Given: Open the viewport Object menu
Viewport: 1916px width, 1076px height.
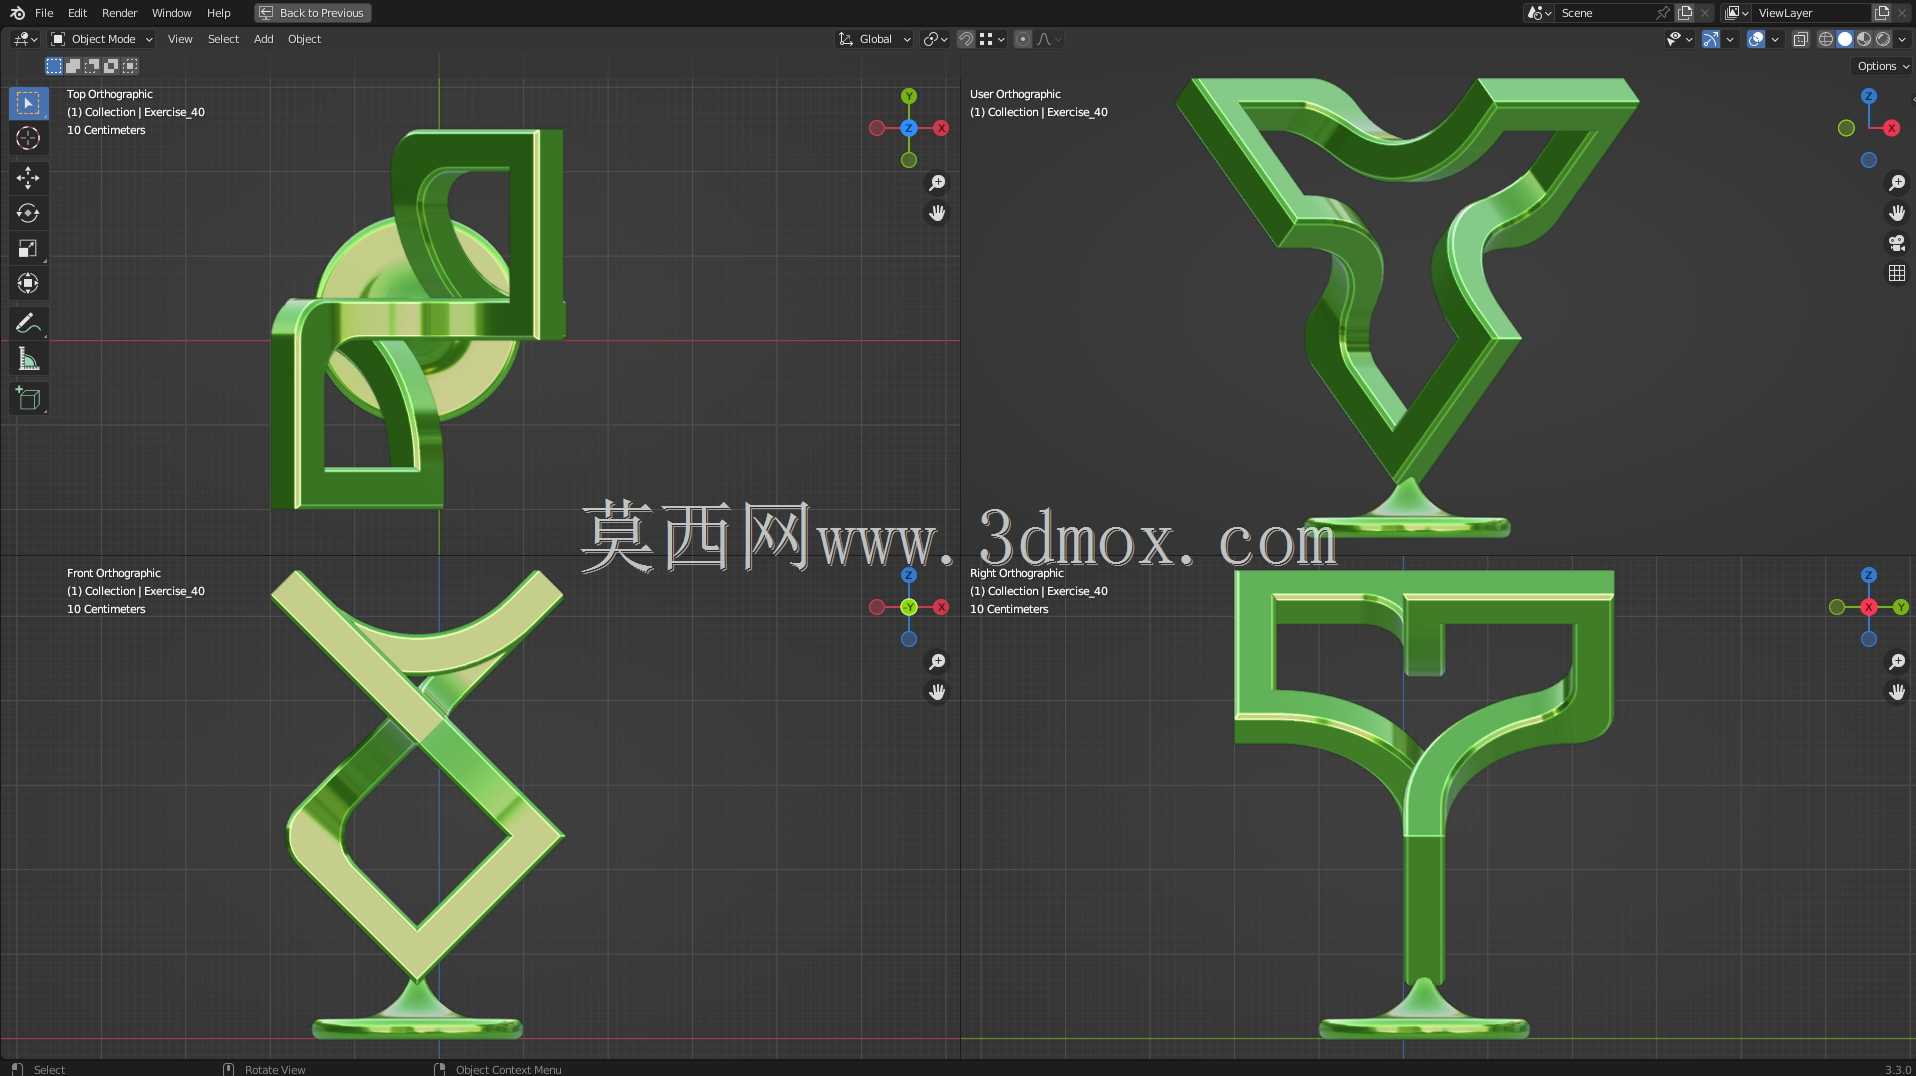Looking at the screenshot, I should pyautogui.click(x=304, y=39).
